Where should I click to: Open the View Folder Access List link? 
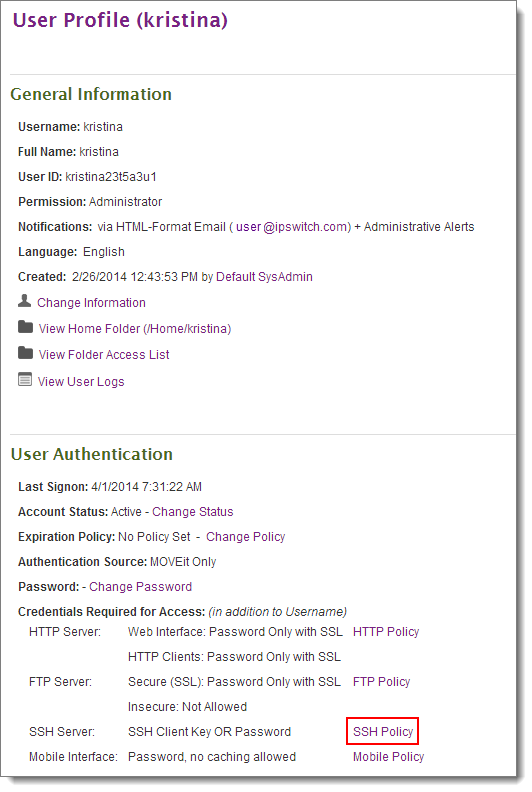pyautogui.click(x=104, y=355)
